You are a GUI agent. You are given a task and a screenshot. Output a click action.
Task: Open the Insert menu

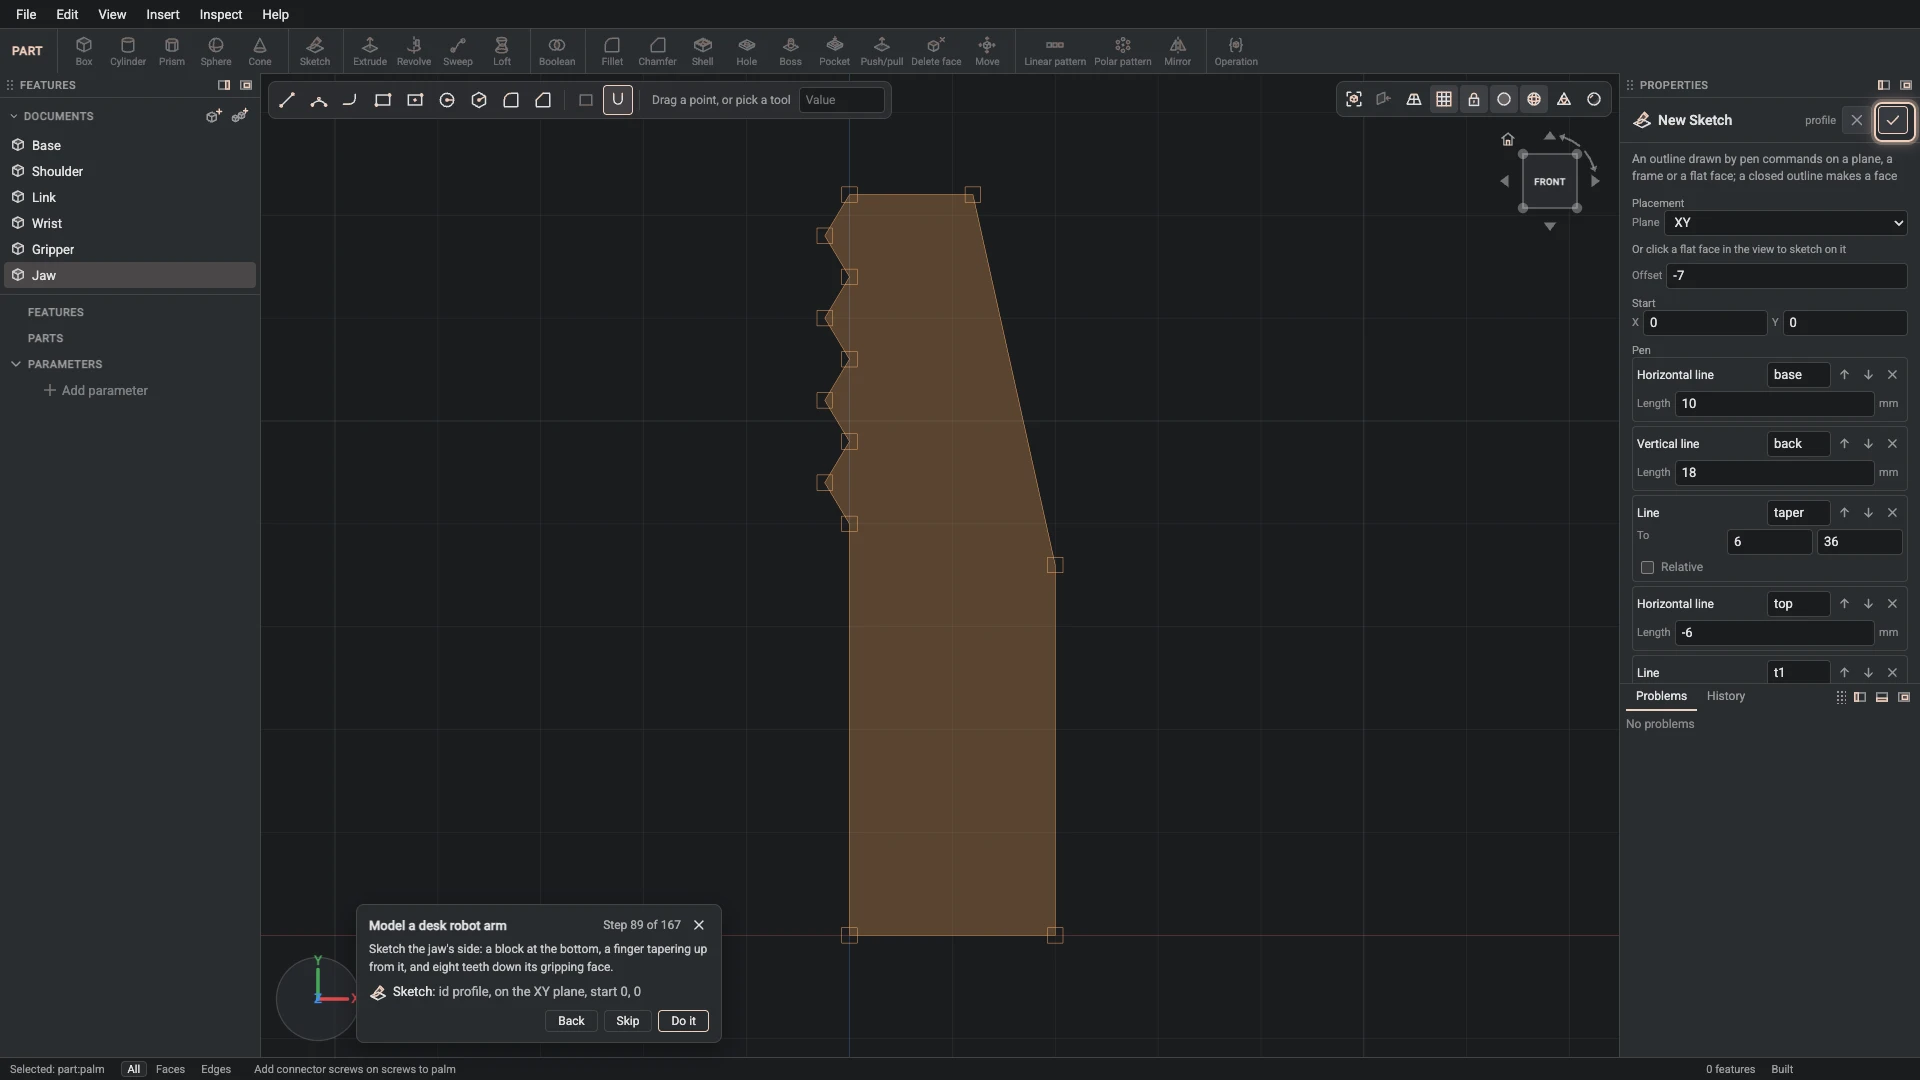[x=163, y=15]
